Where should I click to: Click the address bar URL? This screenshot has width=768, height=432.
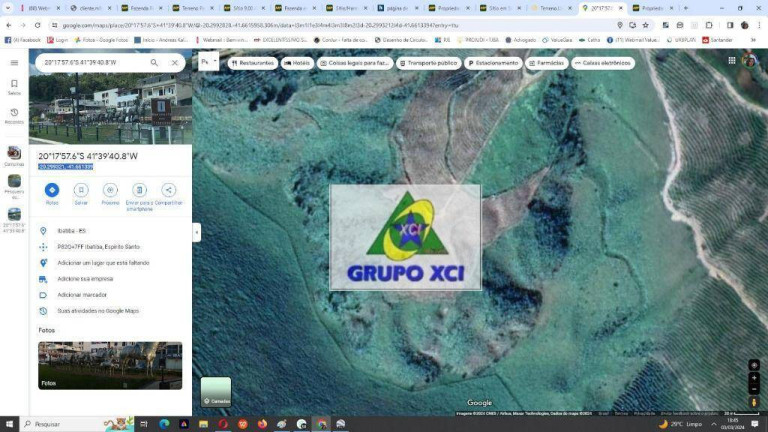coord(260,25)
